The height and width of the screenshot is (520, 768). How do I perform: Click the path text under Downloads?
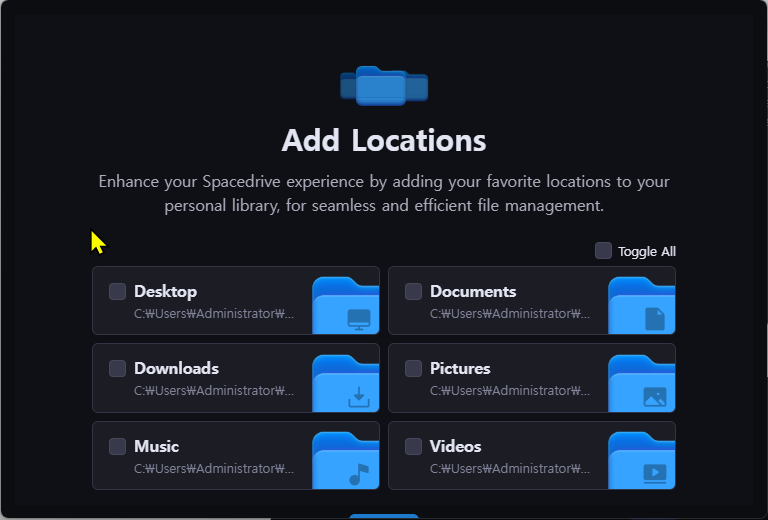point(214,391)
